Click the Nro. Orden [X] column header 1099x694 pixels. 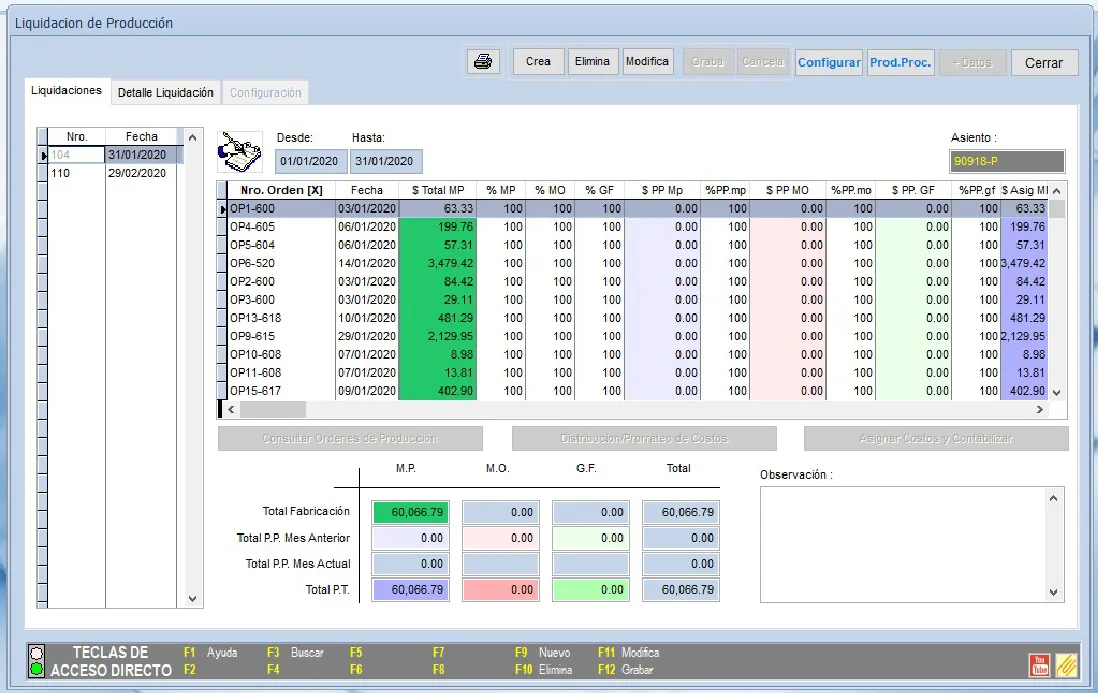coord(281,190)
